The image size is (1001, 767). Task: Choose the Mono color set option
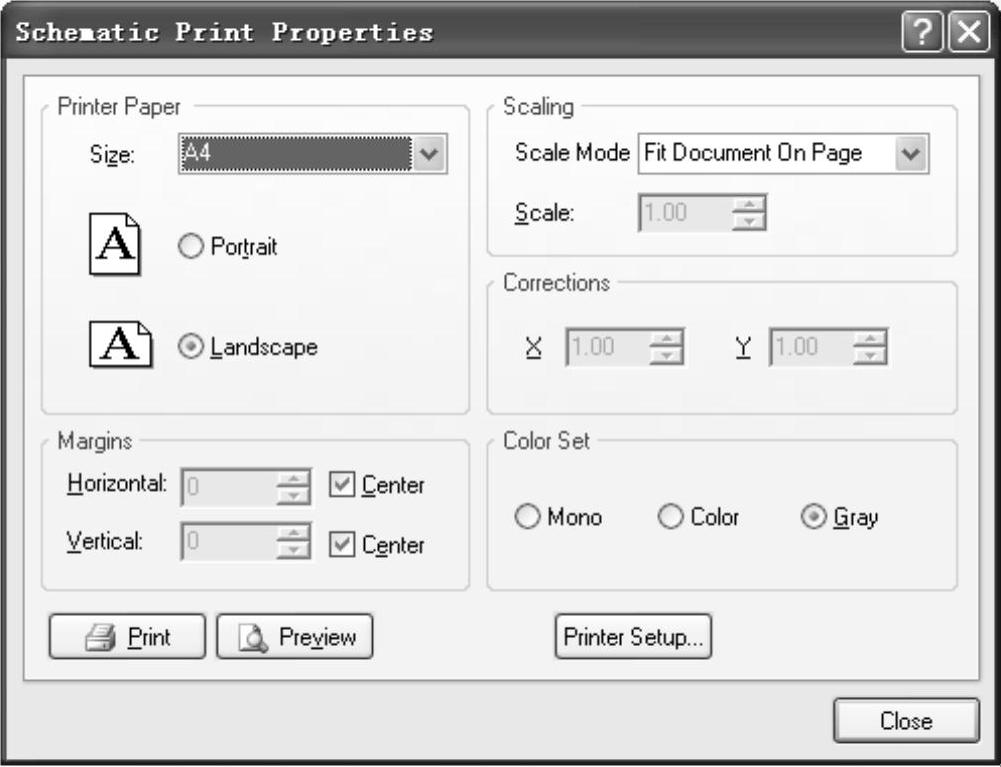527,517
